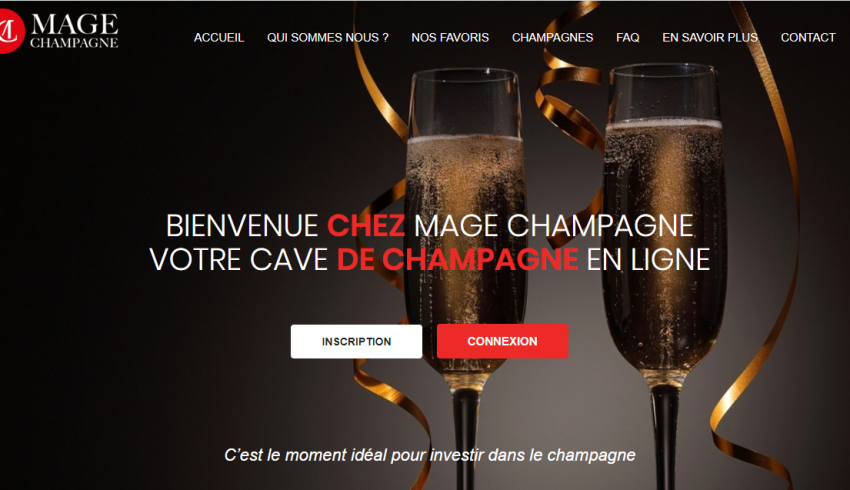
Task: Click the red CONNEXION button
Action: pos(503,341)
